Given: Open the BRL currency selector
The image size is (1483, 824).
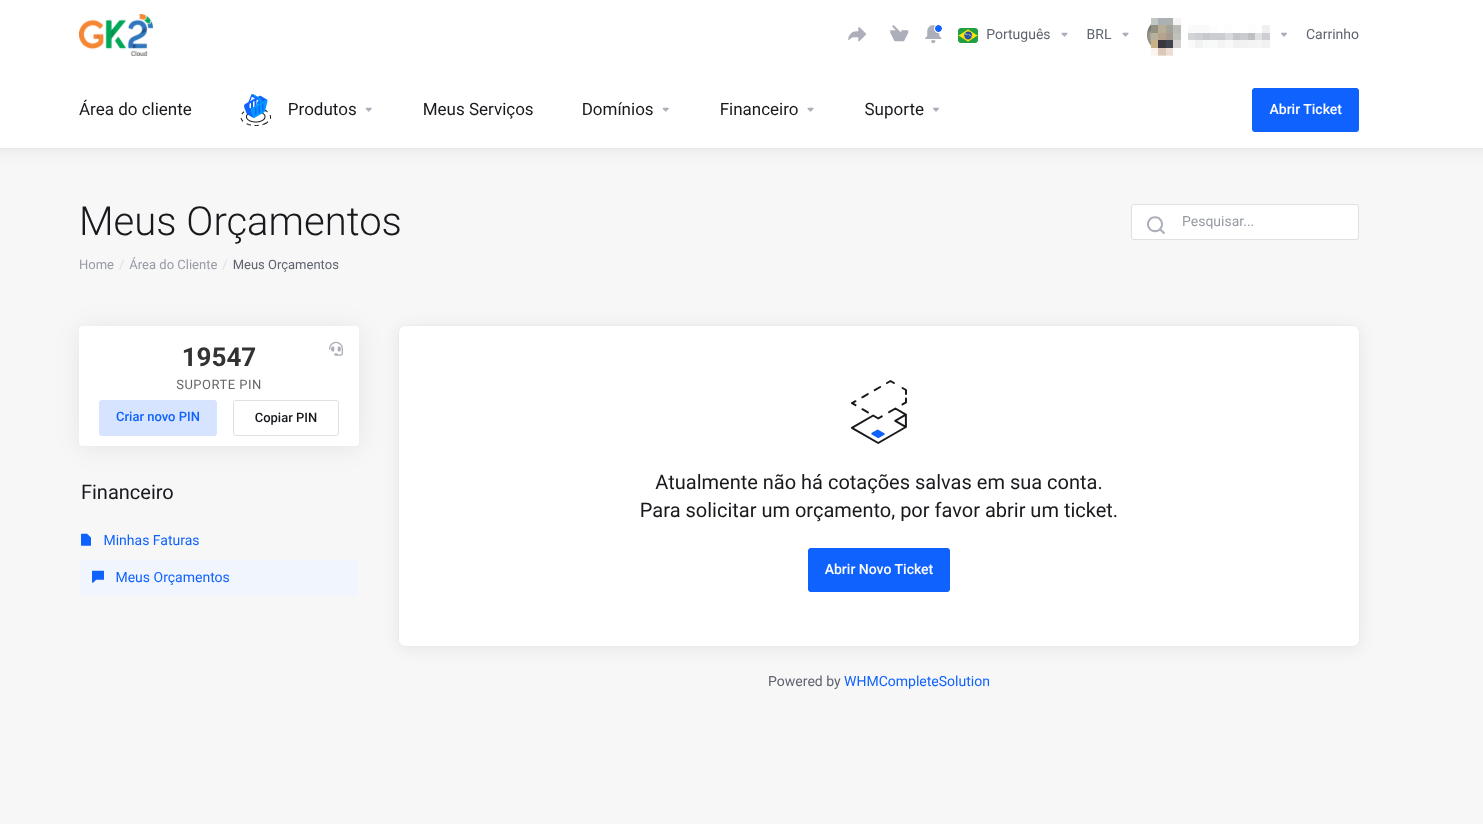Looking at the screenshot, I should pos(1107,35).
